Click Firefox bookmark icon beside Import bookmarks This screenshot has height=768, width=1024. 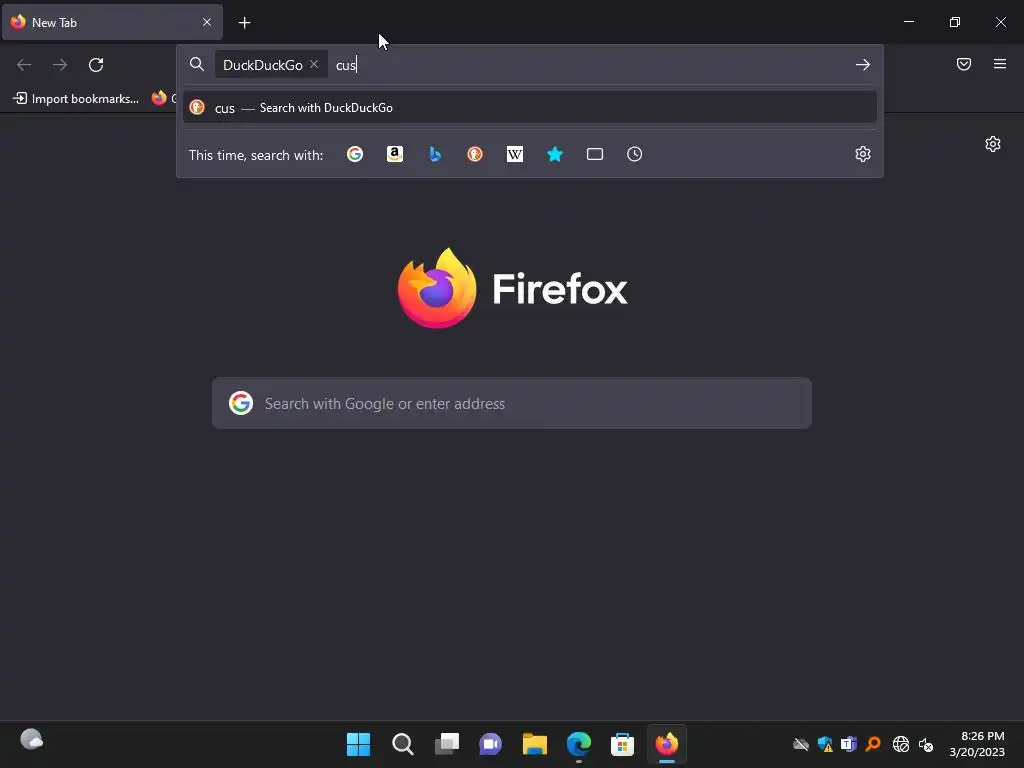(x=159, y=98)
